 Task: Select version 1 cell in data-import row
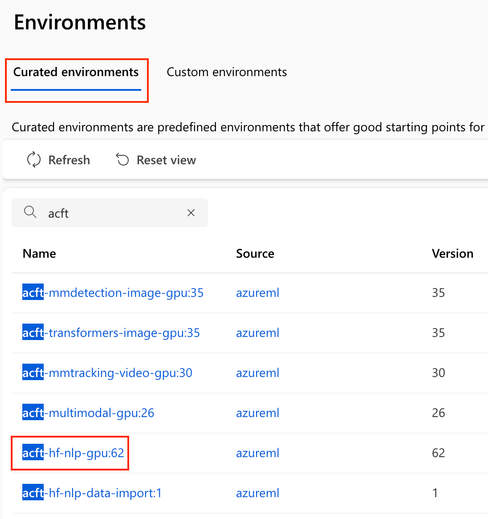435,493
